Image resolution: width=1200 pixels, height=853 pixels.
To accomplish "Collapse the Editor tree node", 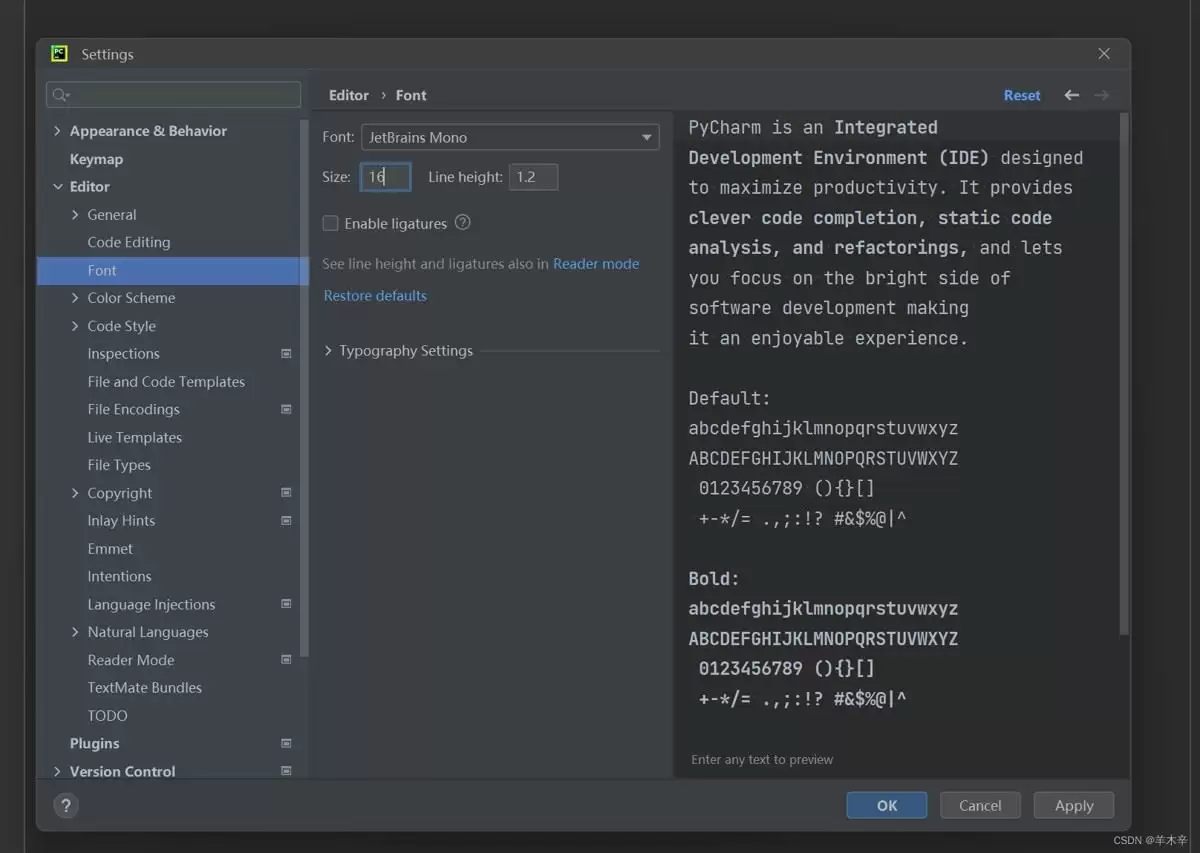I will (x=57, y=187).
